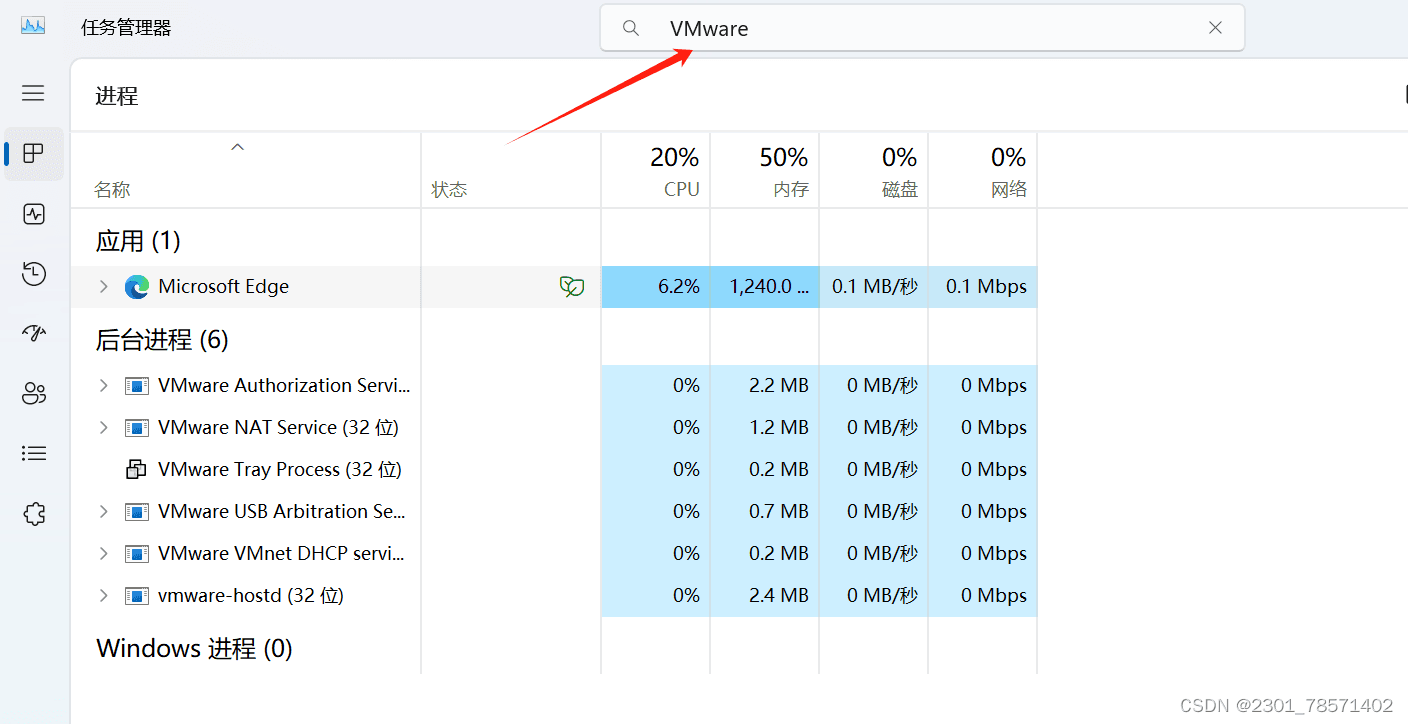
Task: Open the Startup apps sidebar icon
Action: point(34,334)
